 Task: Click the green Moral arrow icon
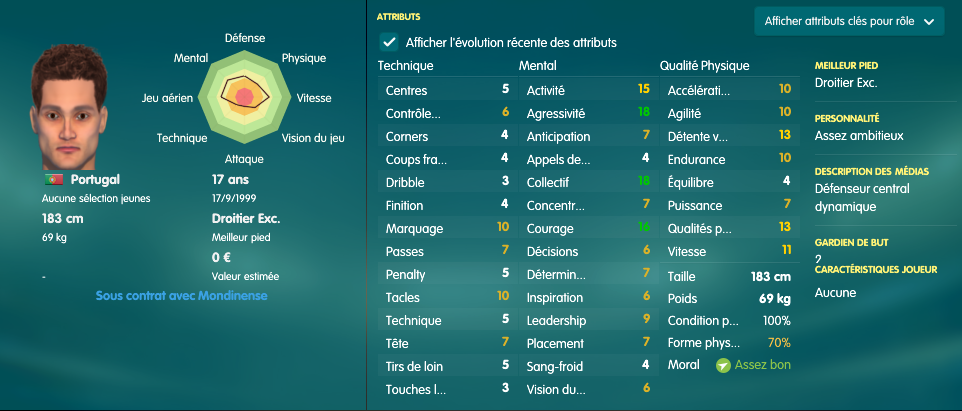tap(723, 366)
